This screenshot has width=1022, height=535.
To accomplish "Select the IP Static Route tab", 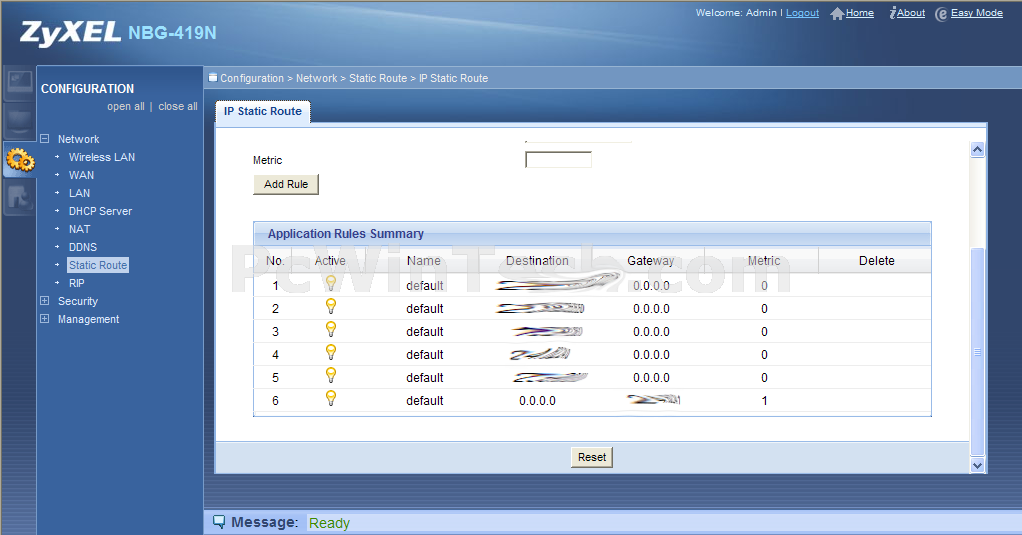I will tap(263, 111).
